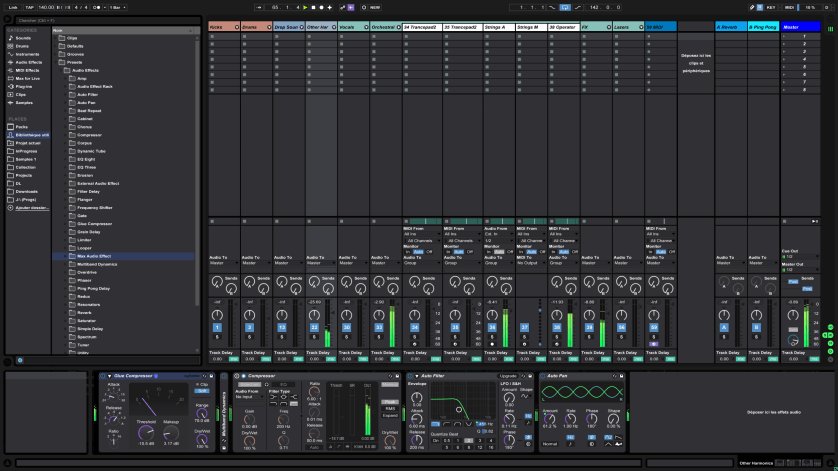Click Stop All Clips on Master track
Viewport: 838px width, 471px height.
point(784,221)
